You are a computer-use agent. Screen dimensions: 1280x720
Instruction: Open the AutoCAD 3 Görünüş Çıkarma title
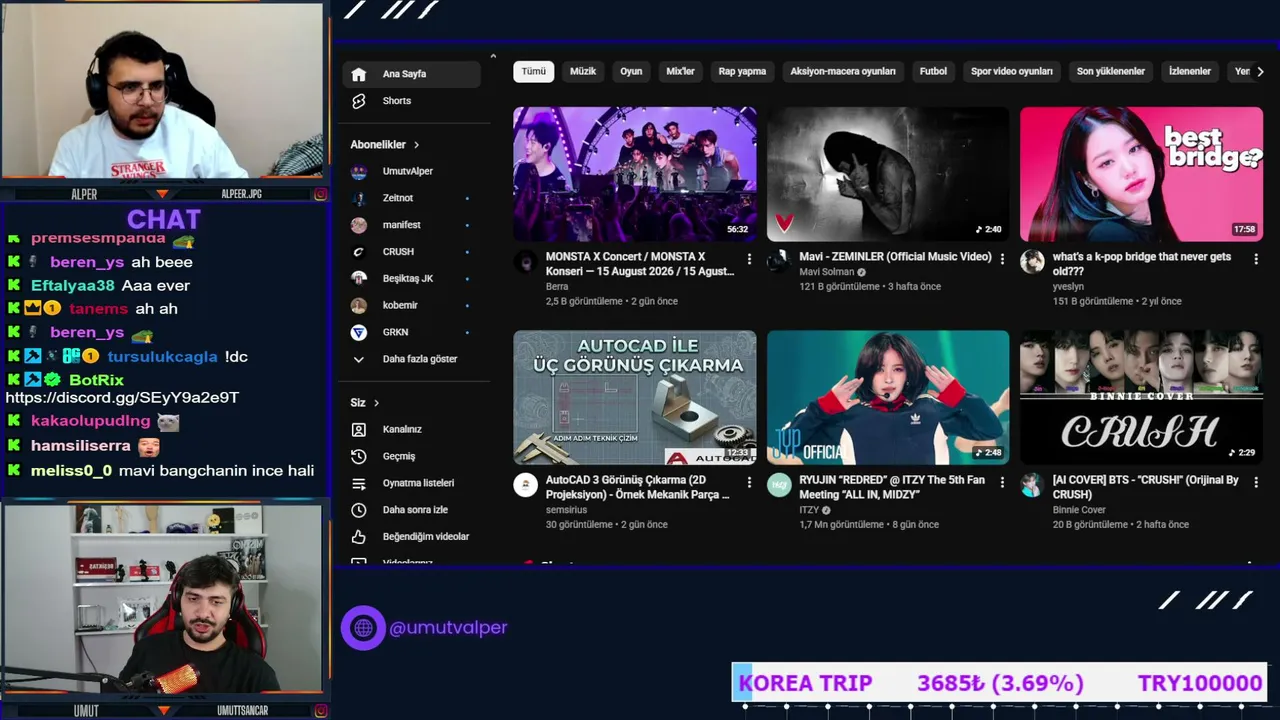[637, 487]
